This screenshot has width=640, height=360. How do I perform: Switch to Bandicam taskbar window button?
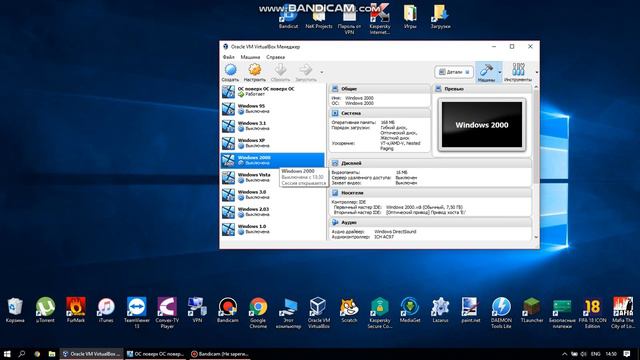point(220,354)
